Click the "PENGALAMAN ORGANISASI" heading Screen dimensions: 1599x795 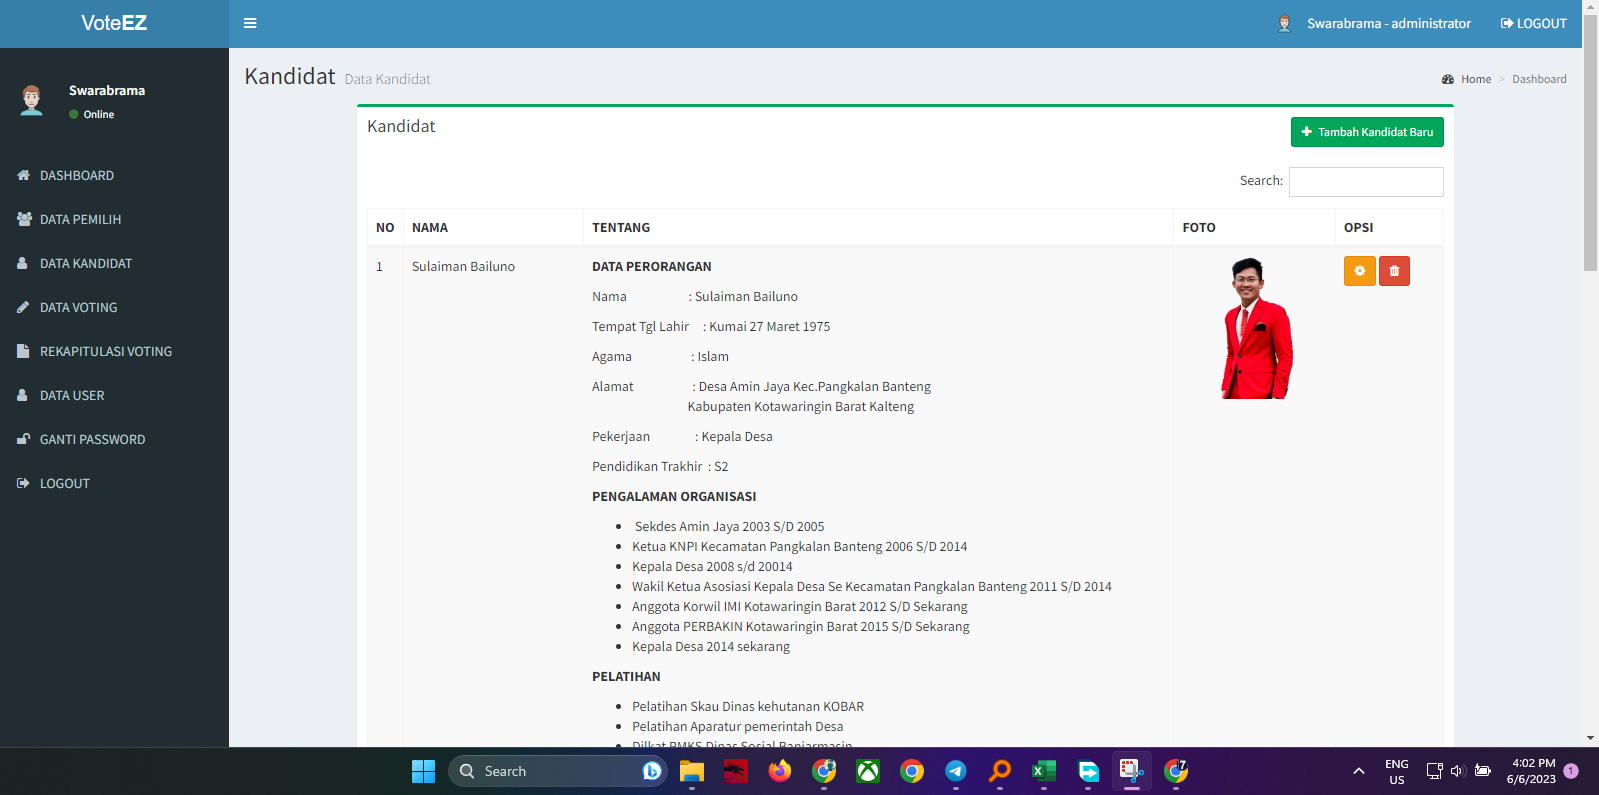pyautogui.click(x=674, y=497)
